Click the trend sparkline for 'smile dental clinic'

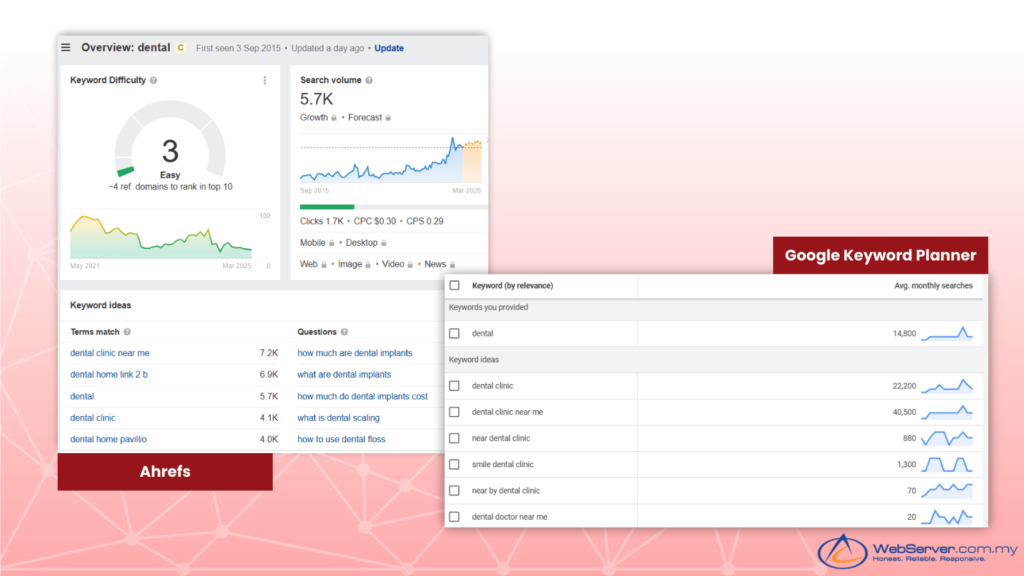(x=947, y=464)
